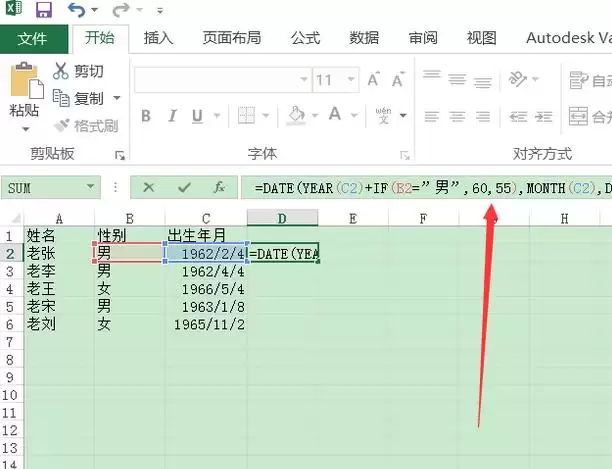Image resolution: width=612 pixels, height=469 pixels.
Task: Select column D header
Action: click(283, 218)
